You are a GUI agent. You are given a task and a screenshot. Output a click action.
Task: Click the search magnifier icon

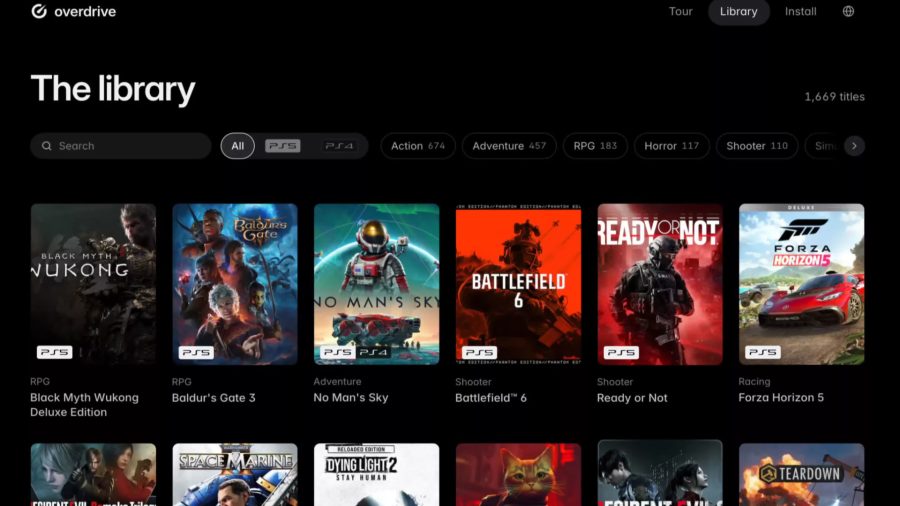(x=46, y=146)
